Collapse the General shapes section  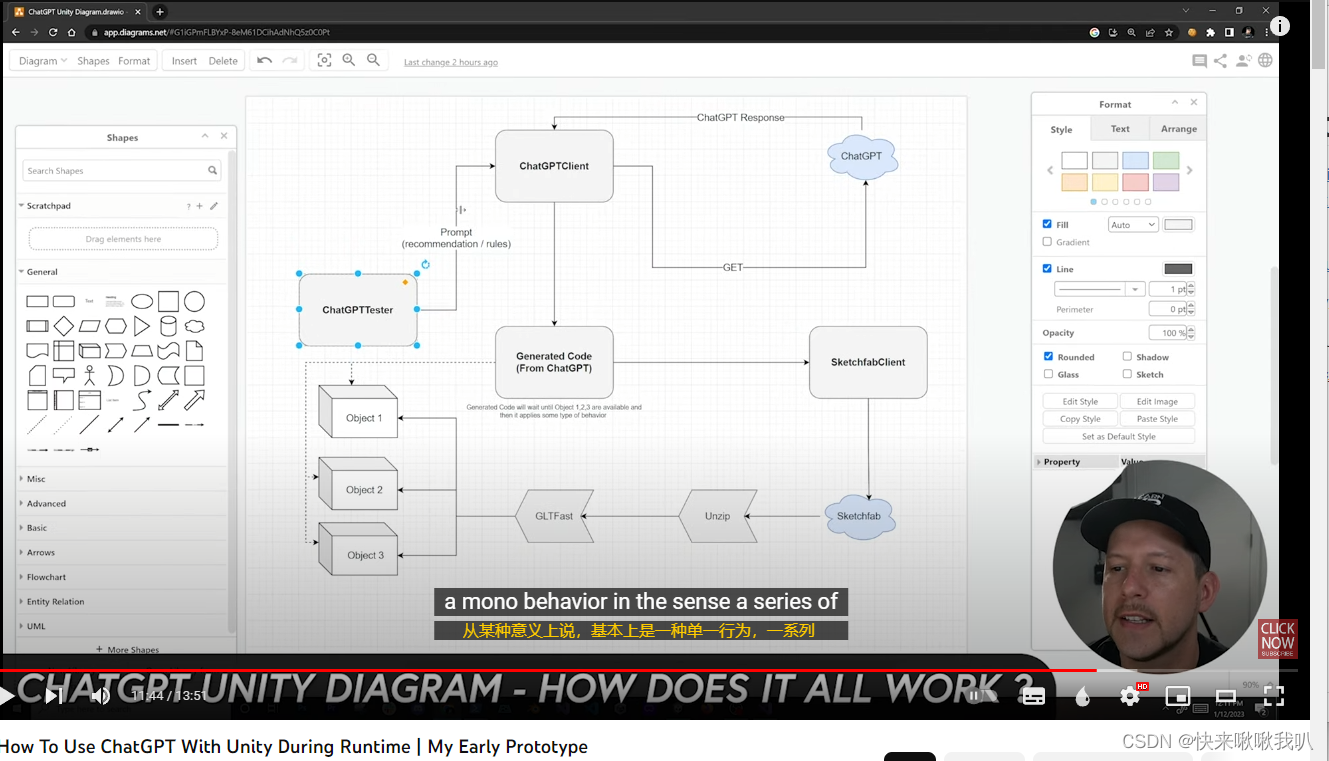coord(39,272)
